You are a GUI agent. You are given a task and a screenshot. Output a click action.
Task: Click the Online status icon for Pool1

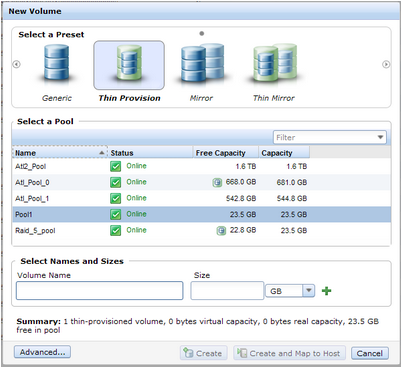(x=115, y=214)
